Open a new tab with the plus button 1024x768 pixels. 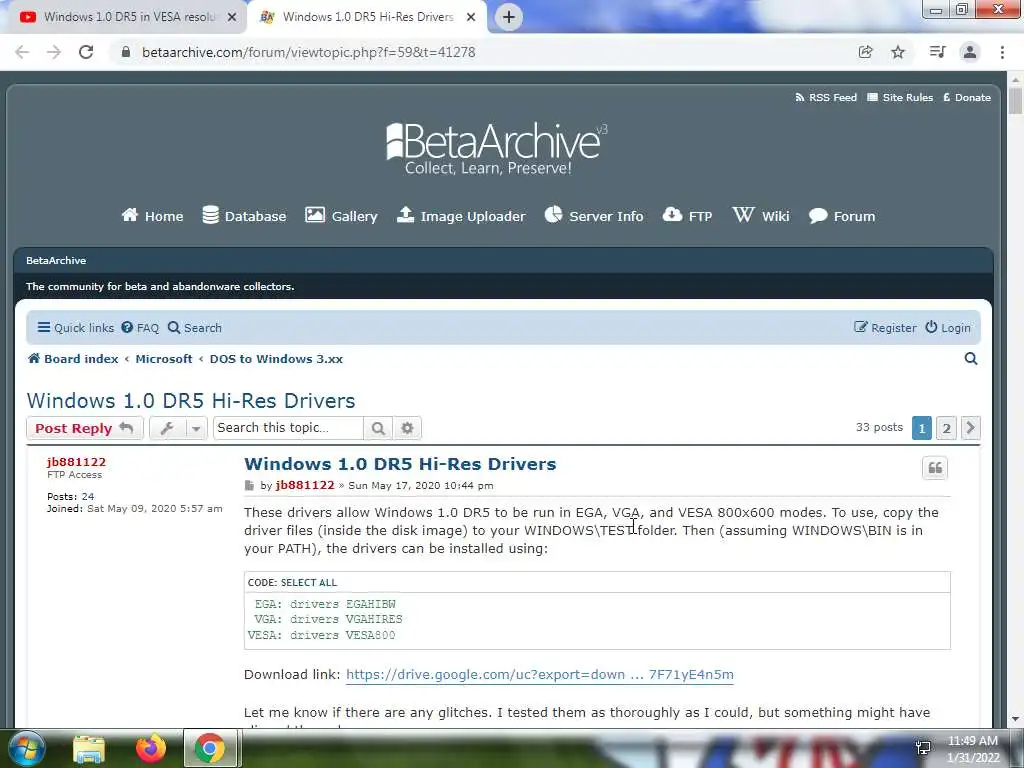(509, 17)
